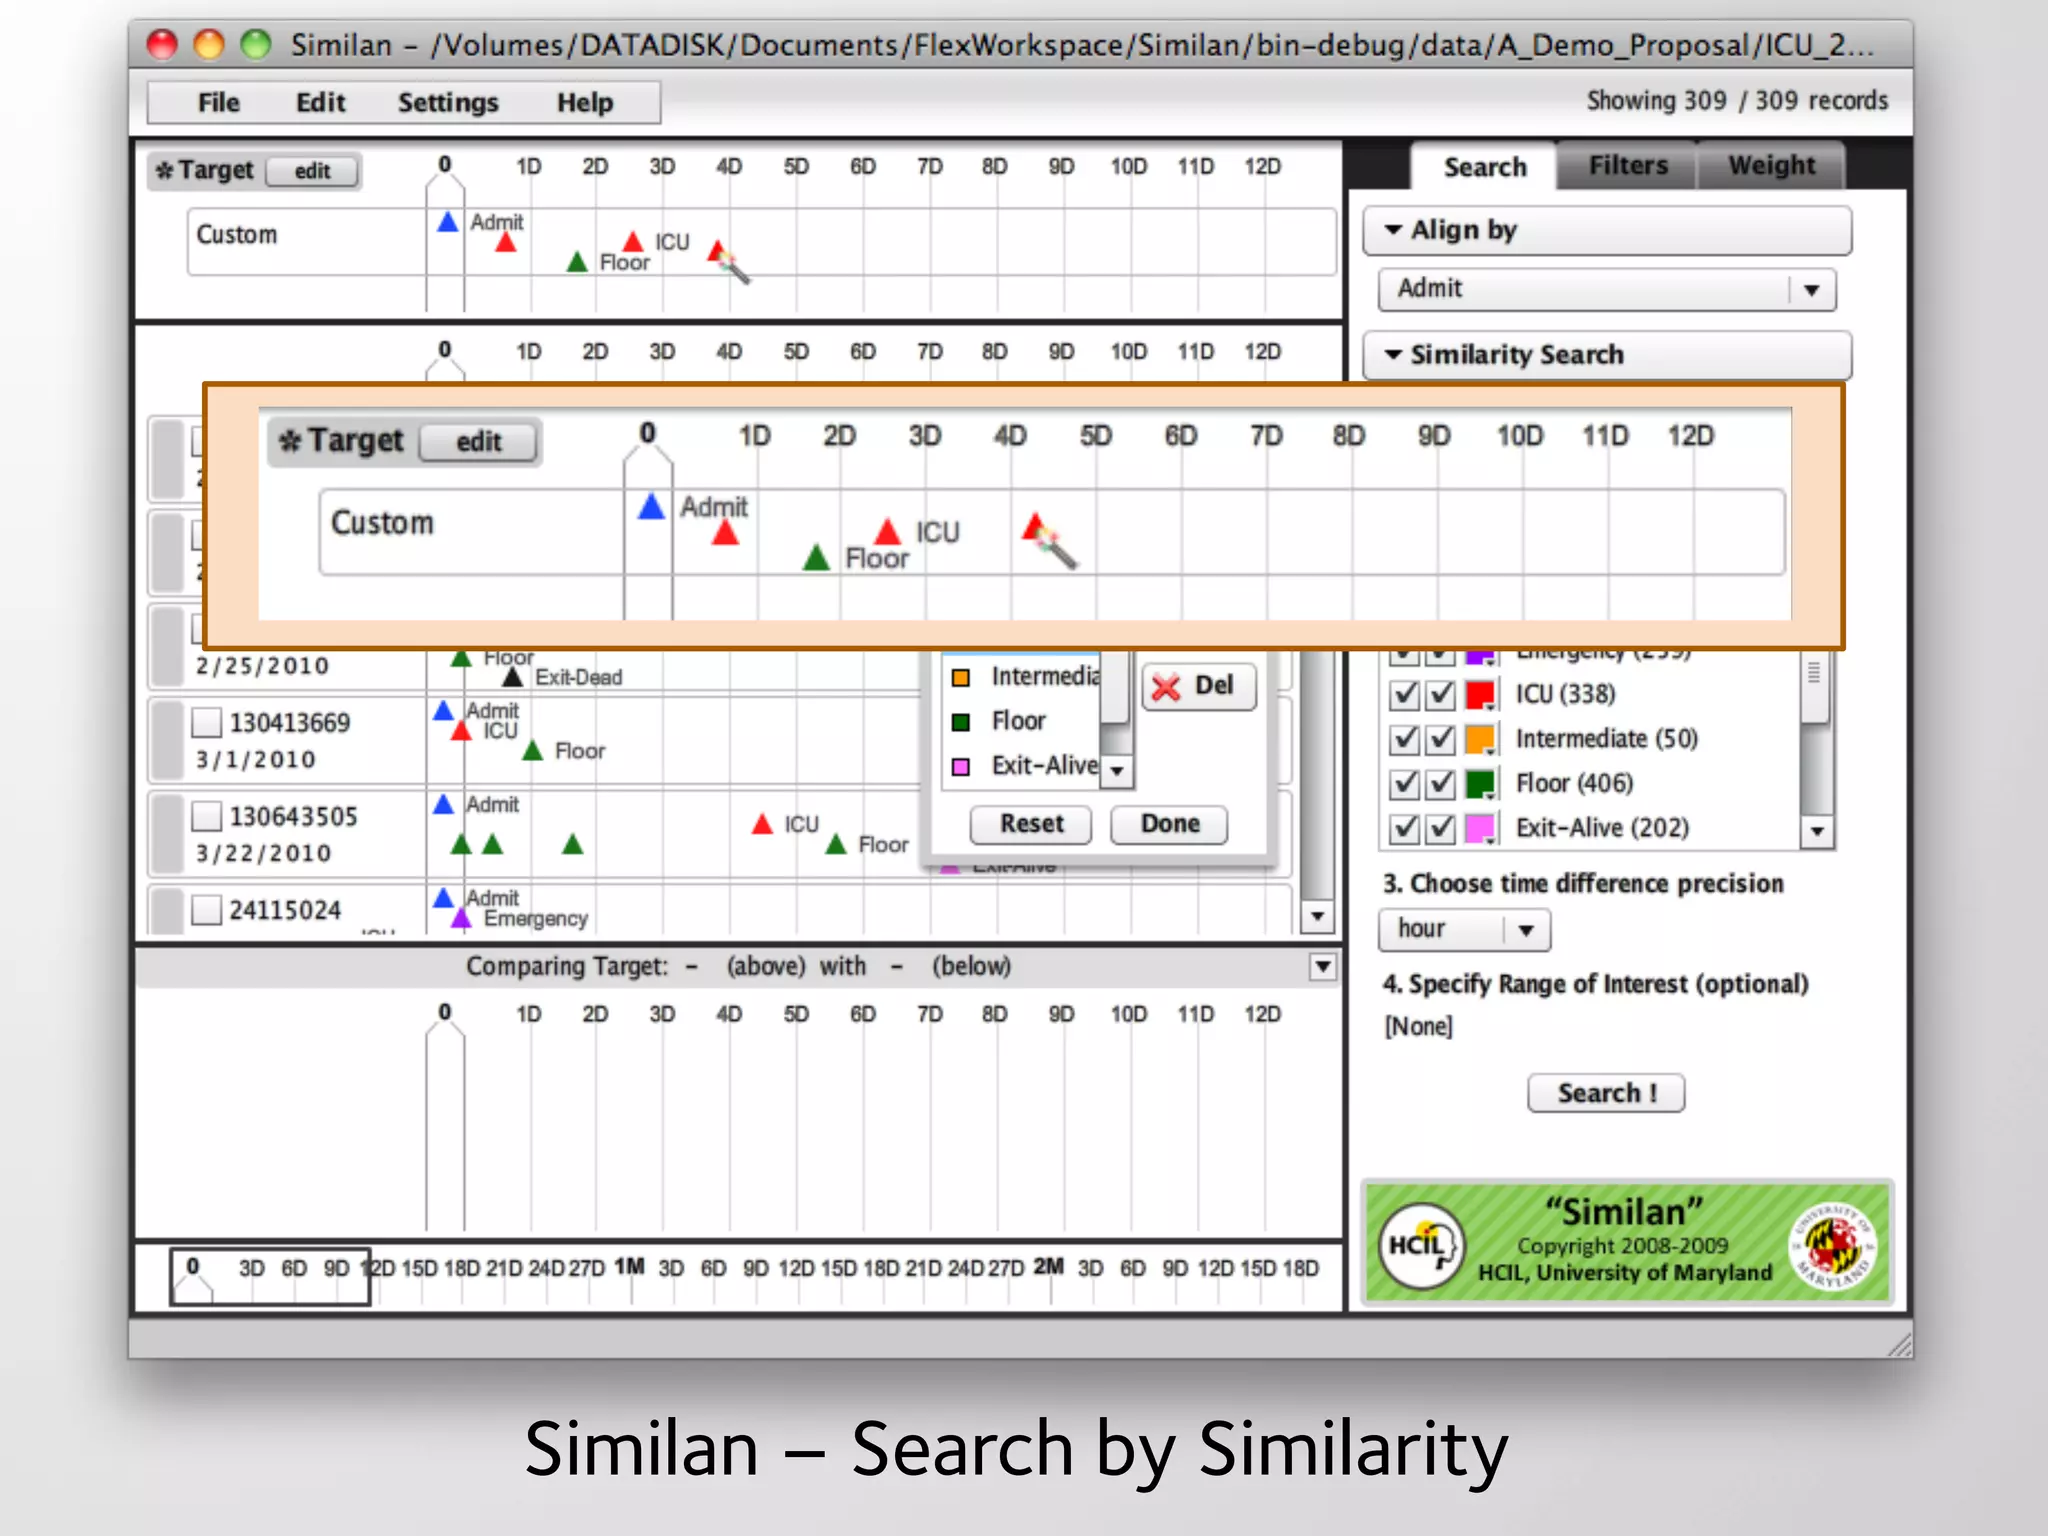Screen dimensions: 2048x1536
Task: Select the Search tab
Action: pos(1485,167)
